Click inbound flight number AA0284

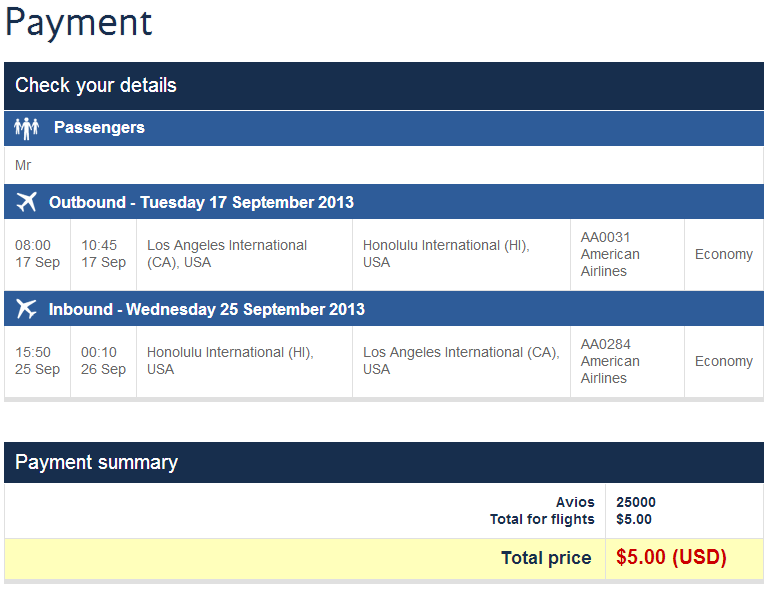pyautogui.click(x=606, y=344)
